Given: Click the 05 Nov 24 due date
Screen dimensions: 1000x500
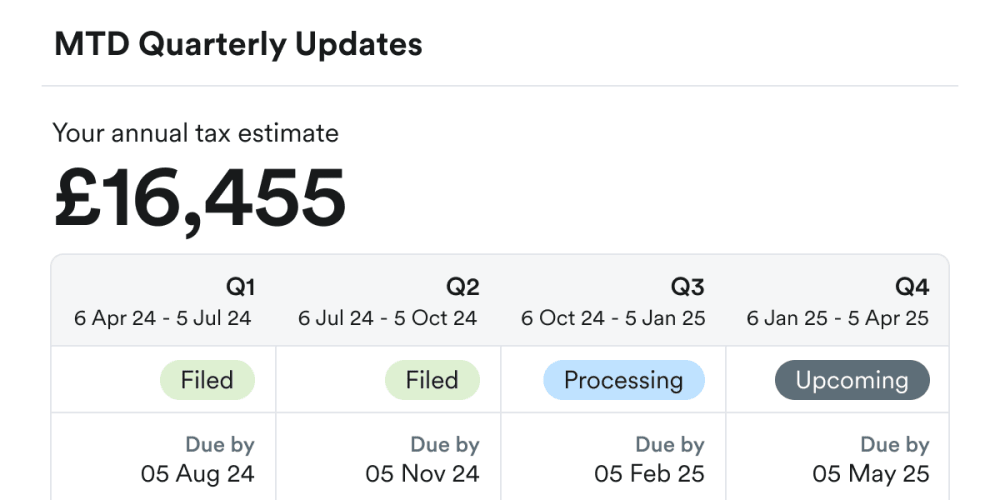Looking at the screenshot, I should pos(423,473).
